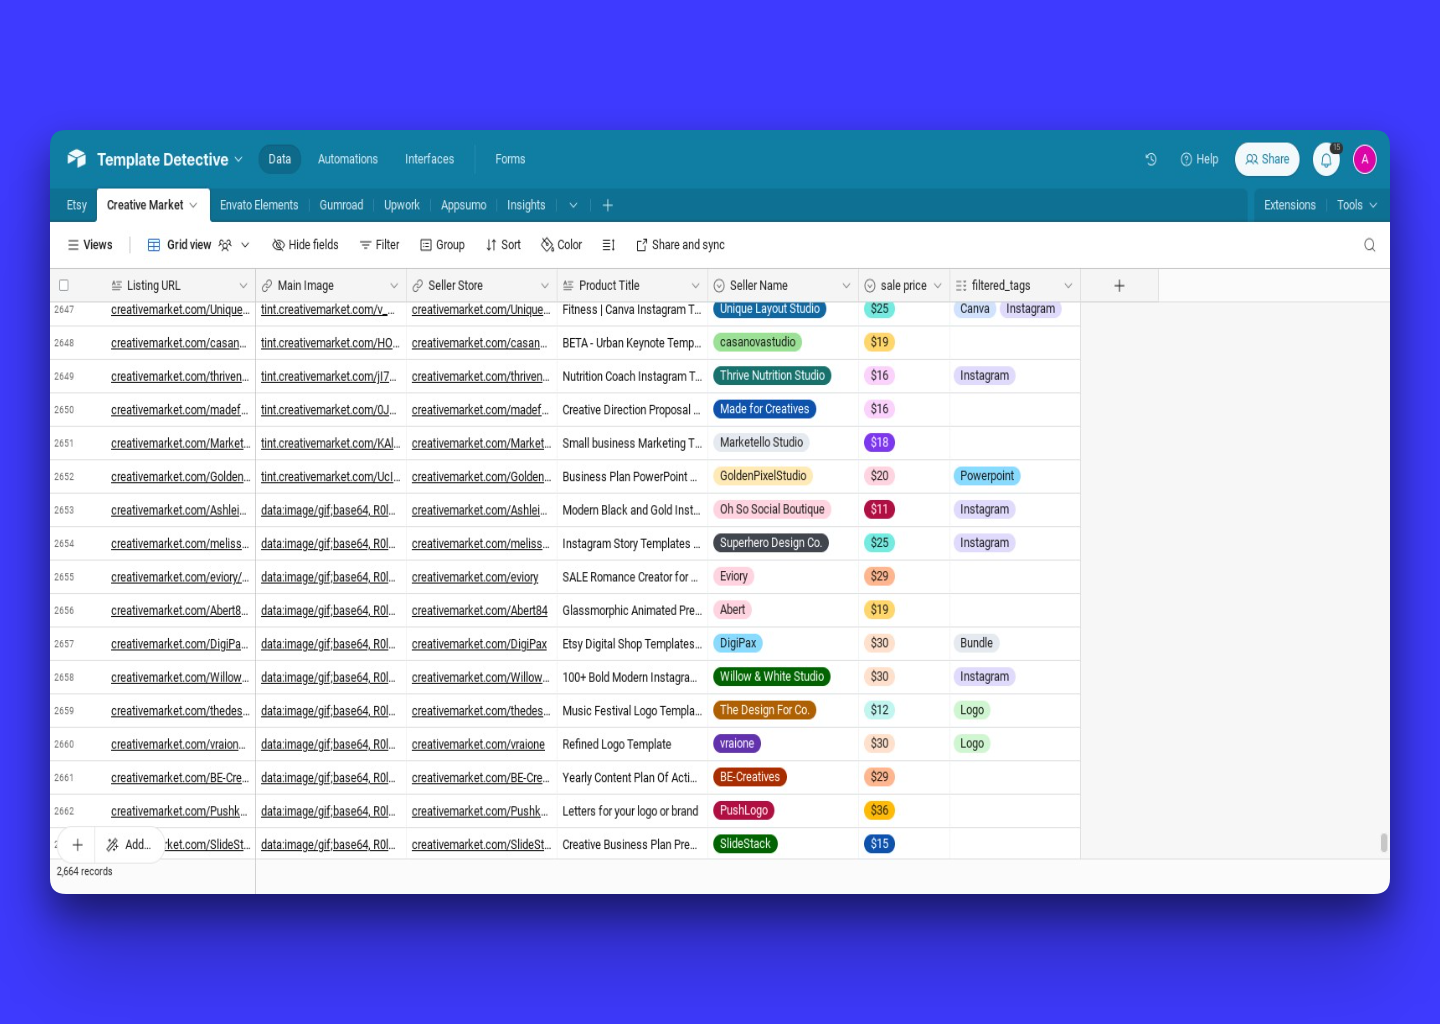This screenshot has height=1024, width=1440.
Task: Open Seller Name column menu arrow
Action: (846, 286)
